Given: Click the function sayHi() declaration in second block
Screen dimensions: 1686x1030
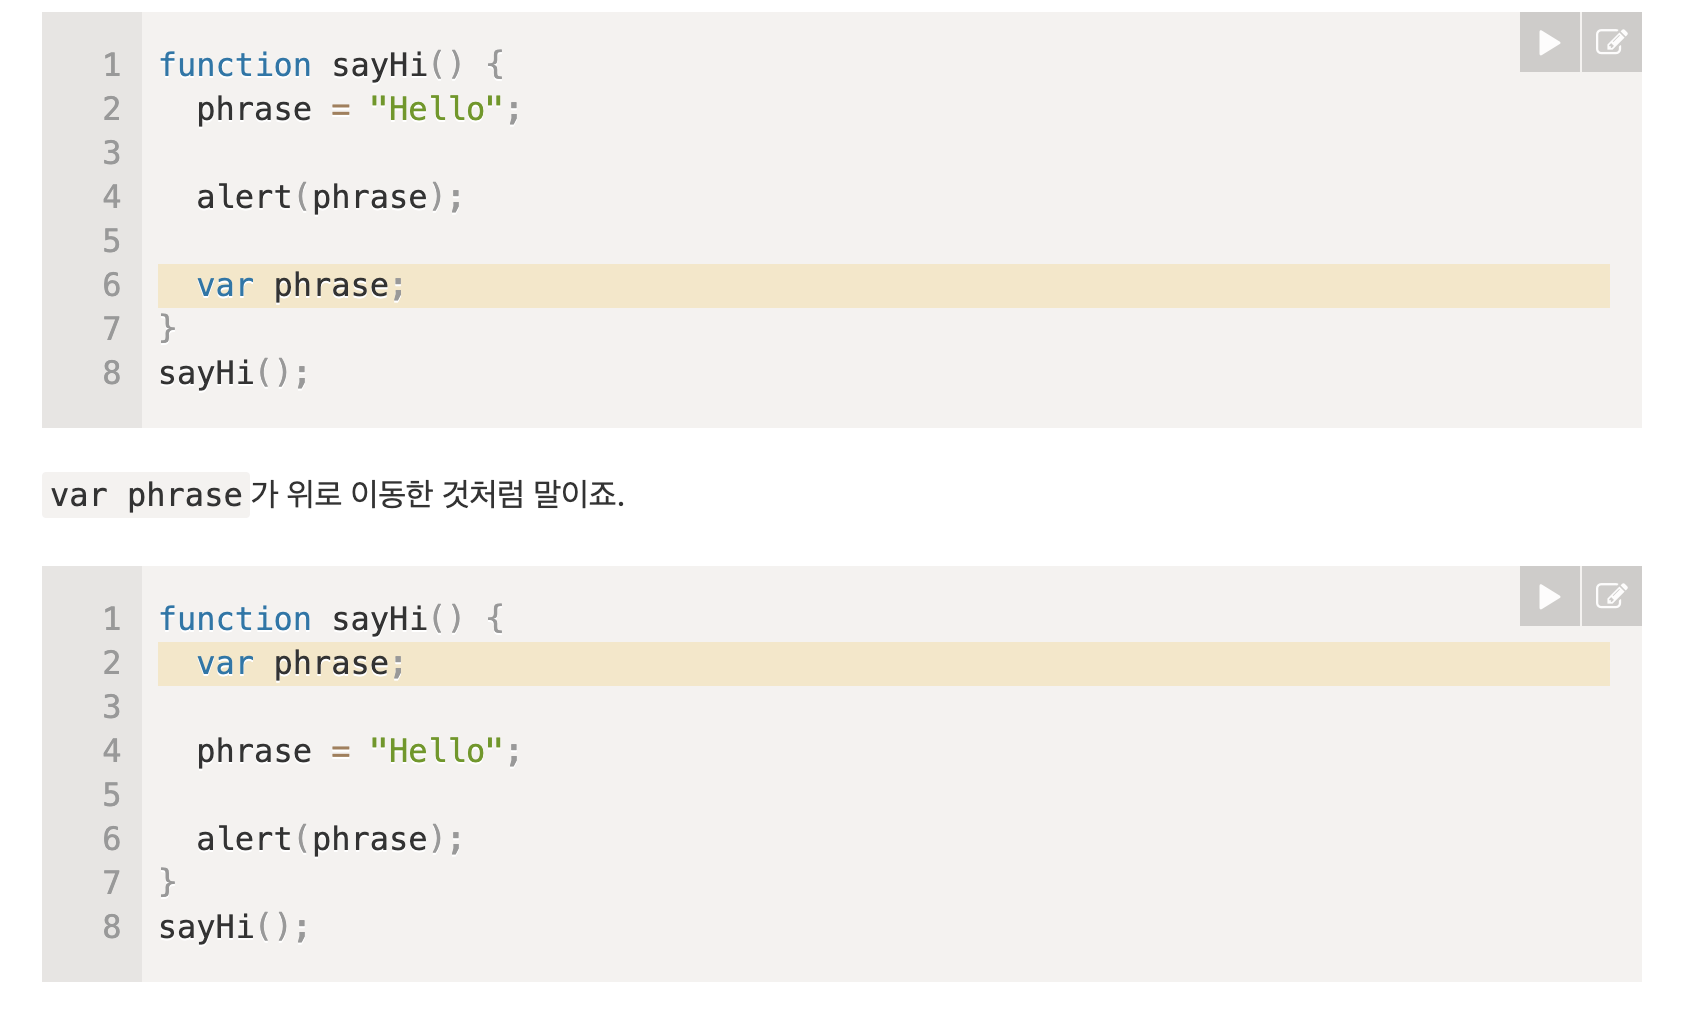Looking at the screenshot, I should [330, 619].
